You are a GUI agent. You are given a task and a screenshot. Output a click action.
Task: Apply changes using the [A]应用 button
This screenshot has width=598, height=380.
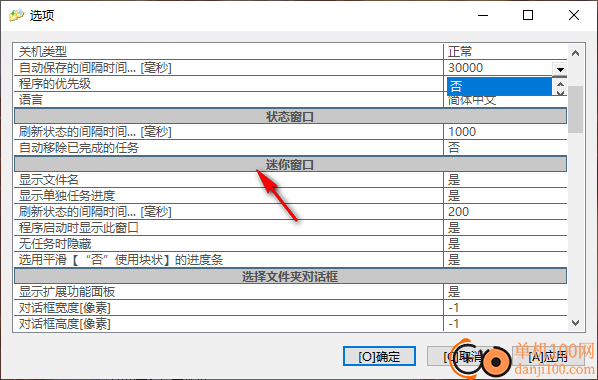point(548,356)
